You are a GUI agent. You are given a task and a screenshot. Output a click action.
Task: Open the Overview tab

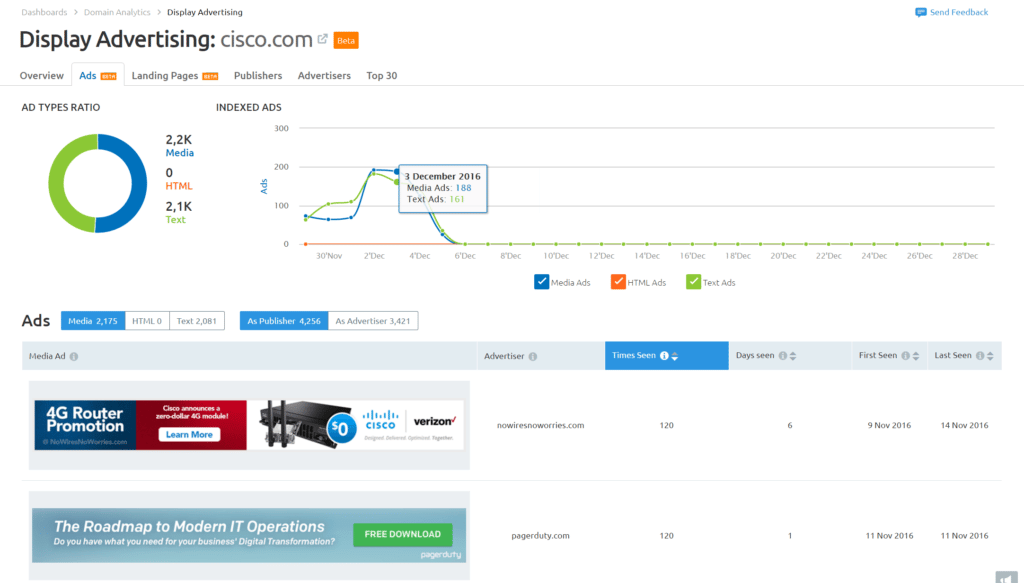coord(42,76)
